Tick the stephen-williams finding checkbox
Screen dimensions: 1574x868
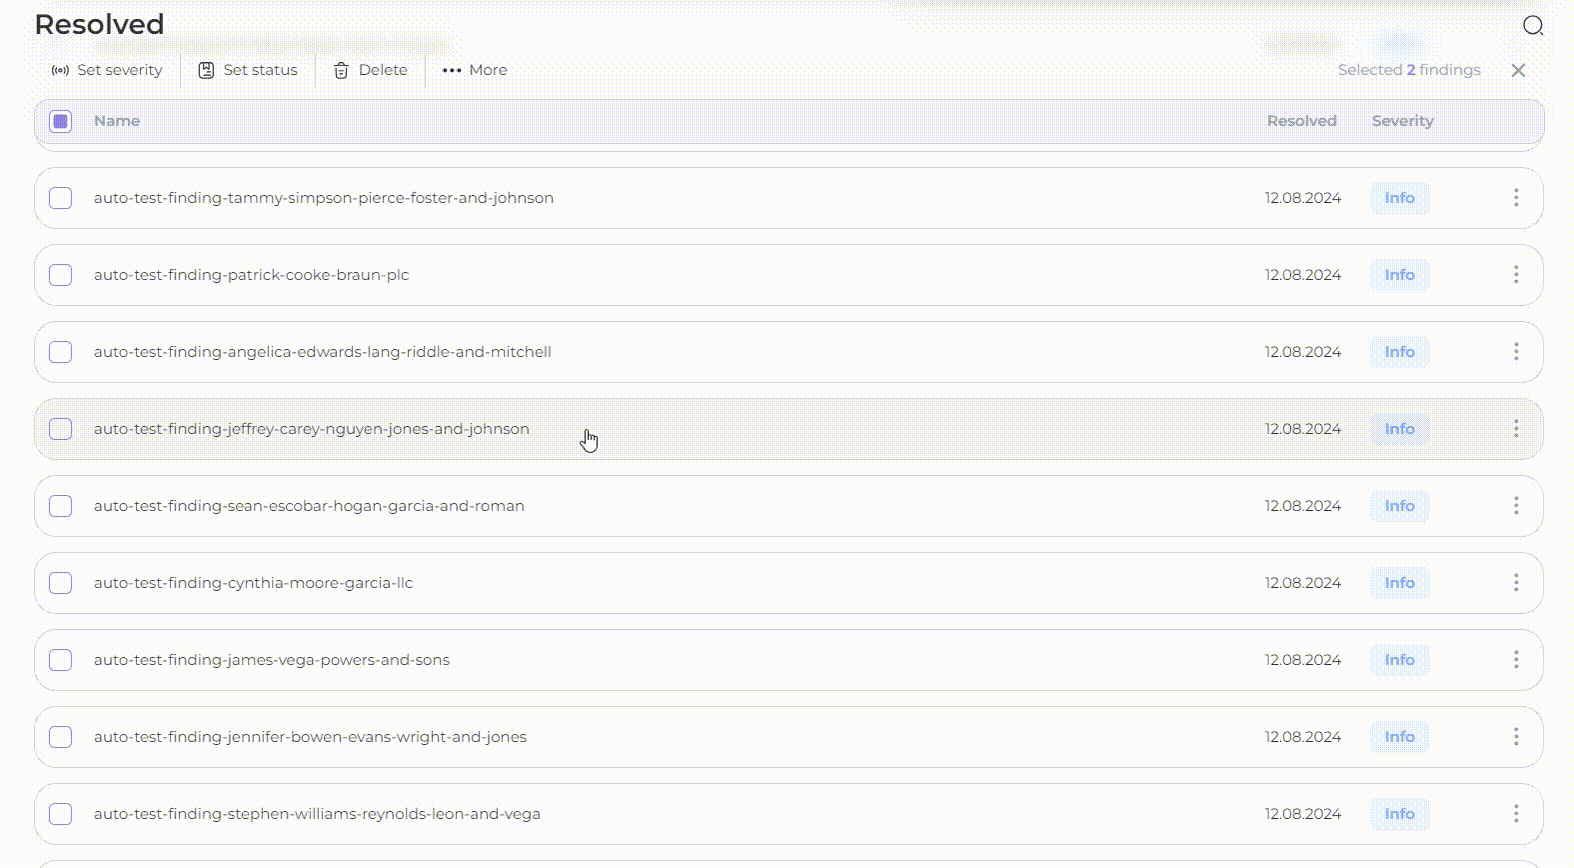pos(61,814)
